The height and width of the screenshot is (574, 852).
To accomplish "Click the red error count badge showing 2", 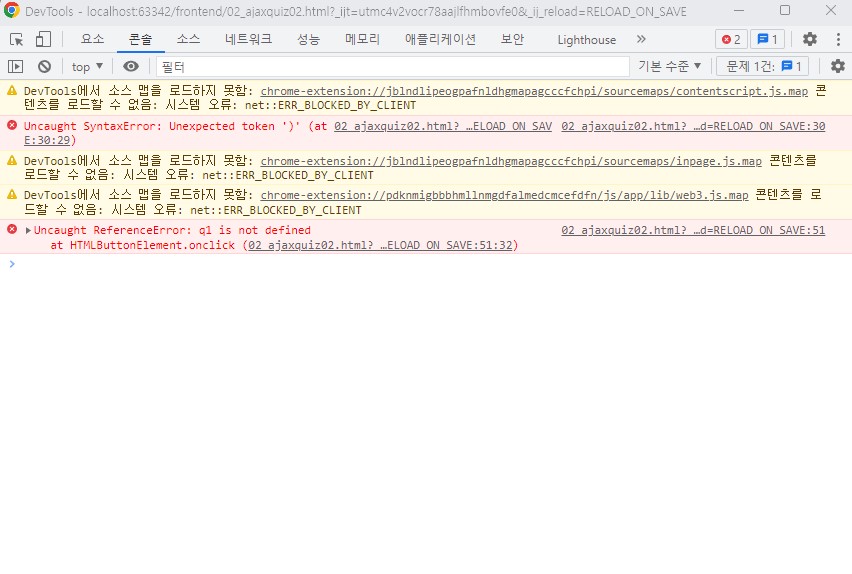I will click(x=731, y=39).
